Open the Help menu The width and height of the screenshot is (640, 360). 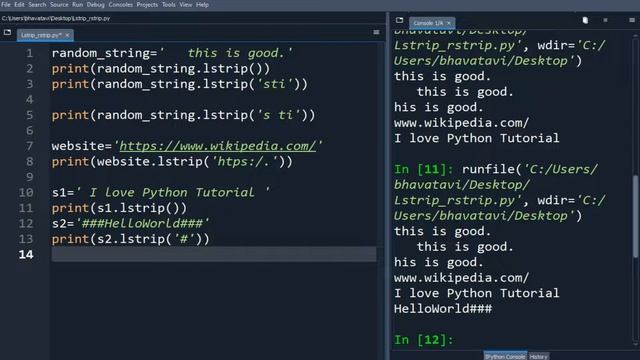point(202,5)
